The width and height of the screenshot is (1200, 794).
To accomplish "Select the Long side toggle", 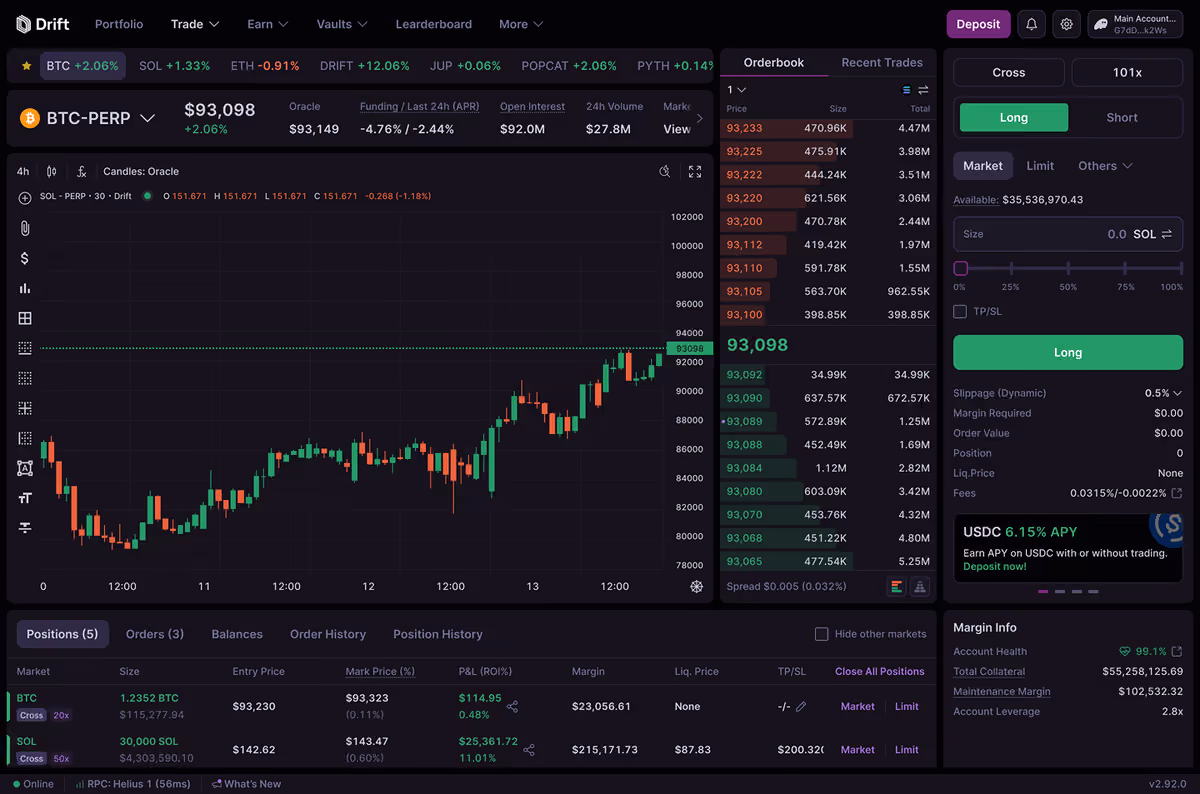I will [1014, 118].
